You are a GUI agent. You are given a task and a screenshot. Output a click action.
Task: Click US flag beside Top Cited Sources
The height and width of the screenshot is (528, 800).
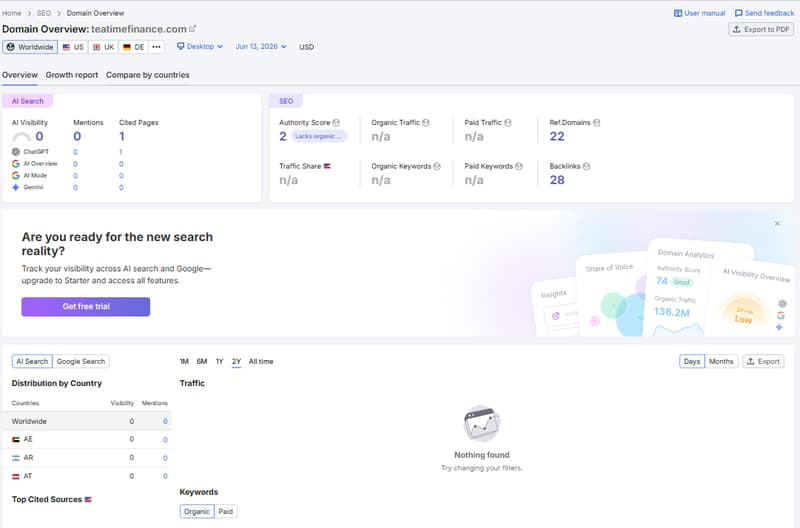88,499
